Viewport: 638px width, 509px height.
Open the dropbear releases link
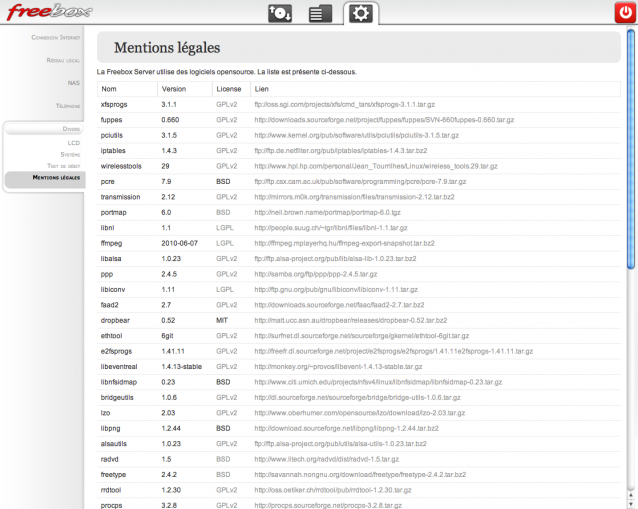click(x=351, y=321)
